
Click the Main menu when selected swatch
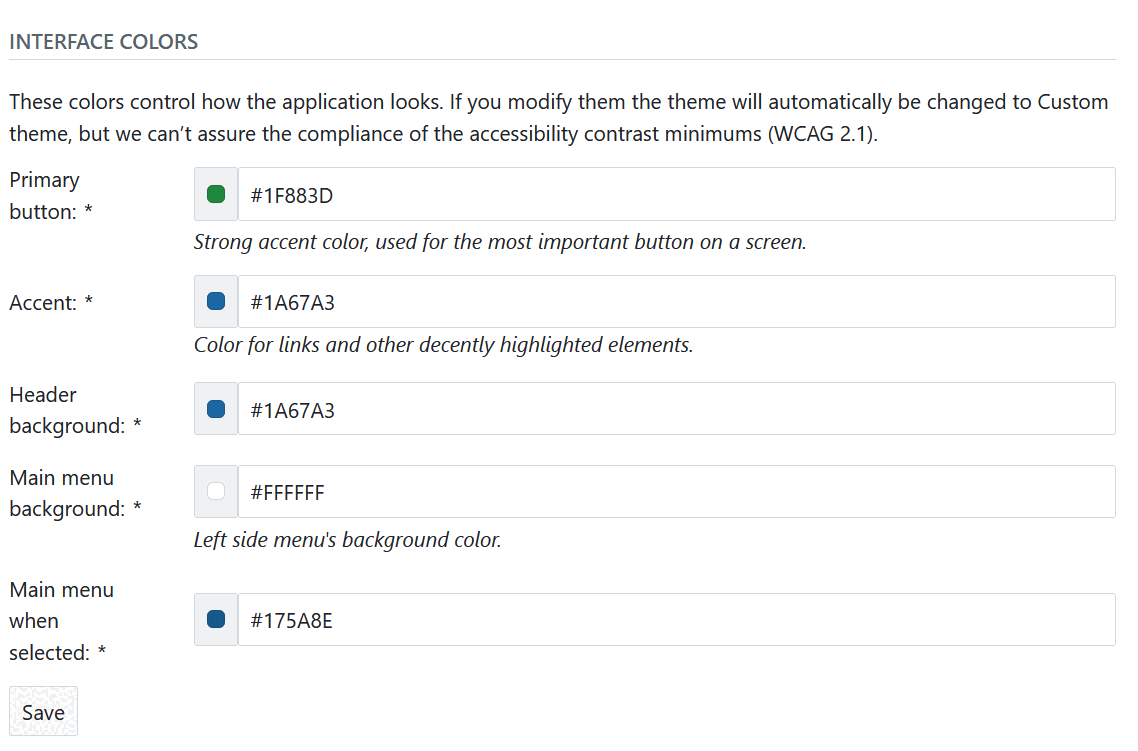tap(215, 619)
